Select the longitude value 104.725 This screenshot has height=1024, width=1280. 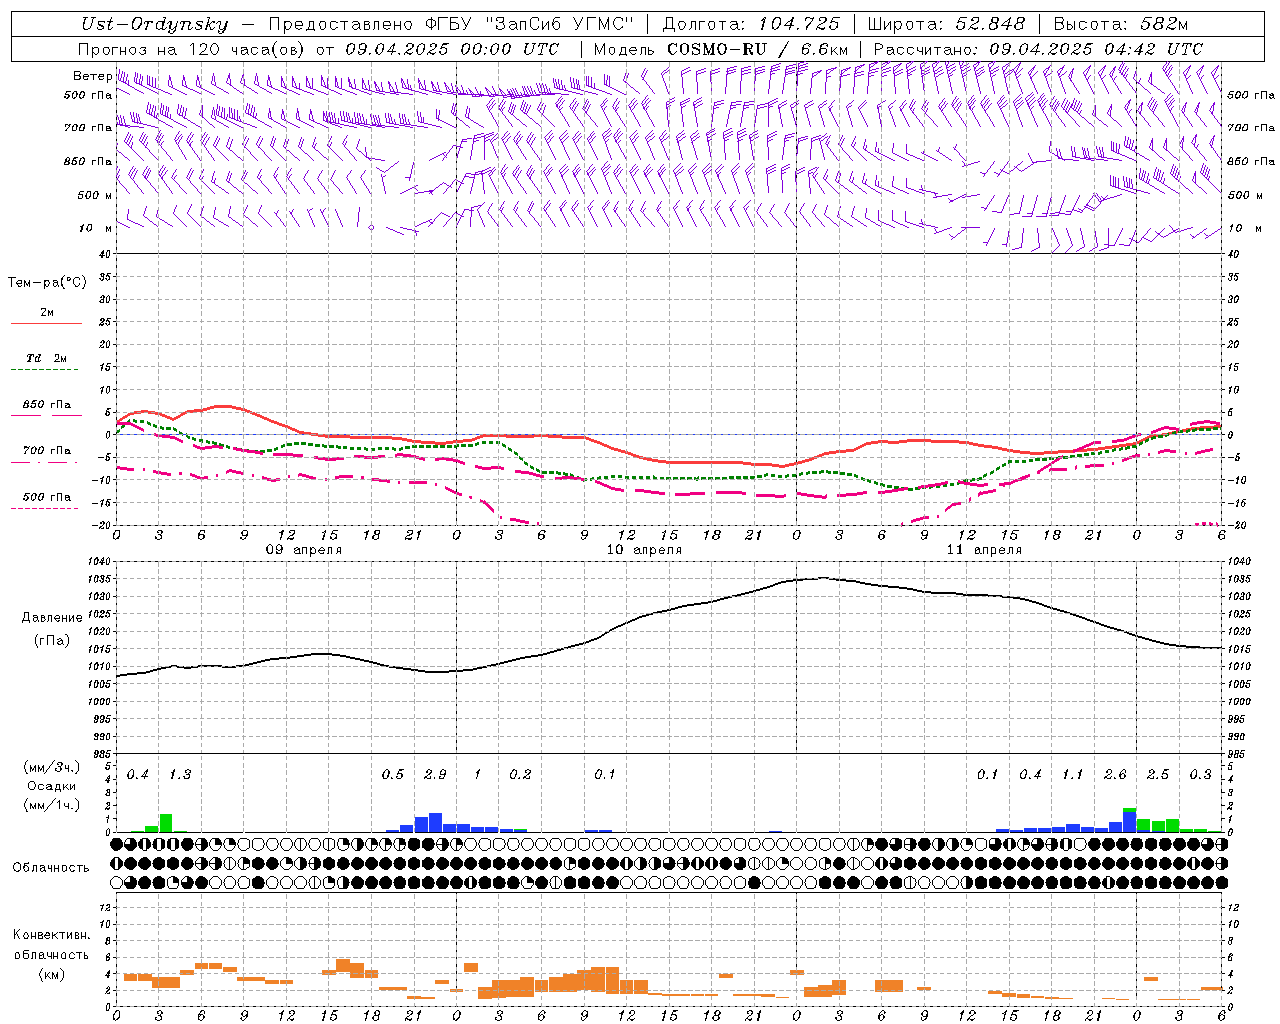coord(798,24)
